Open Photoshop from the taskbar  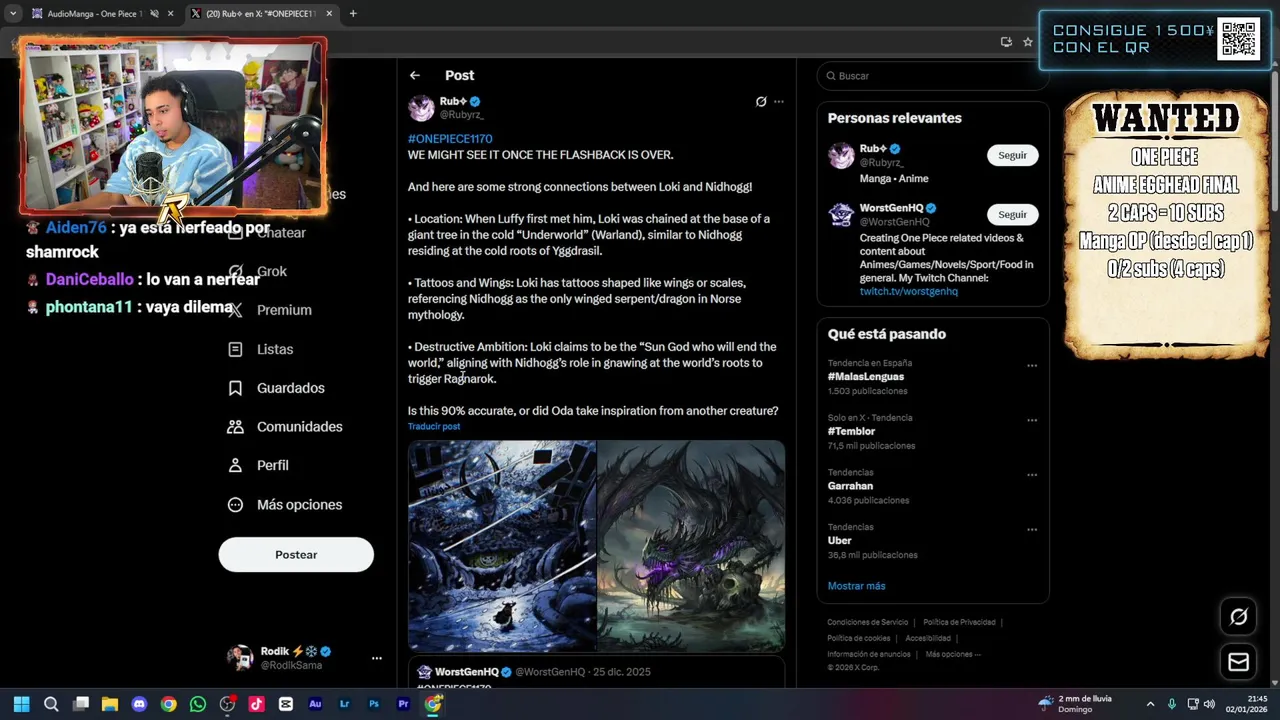[x=374, y=704]
